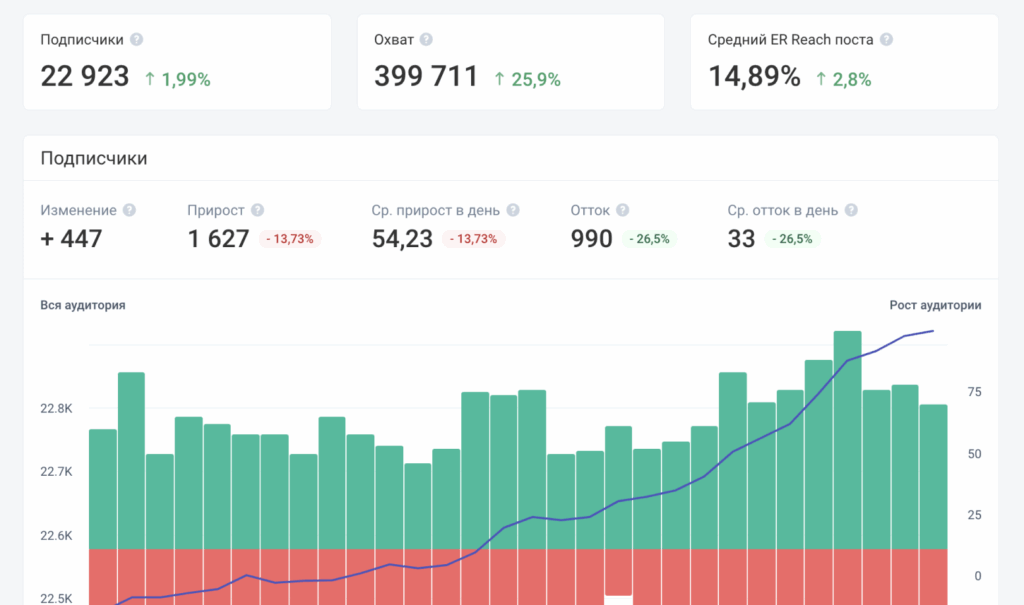
Task: Click help icon for Ср. отток в день
Action: pyautogui.click(x=851, y=211)
